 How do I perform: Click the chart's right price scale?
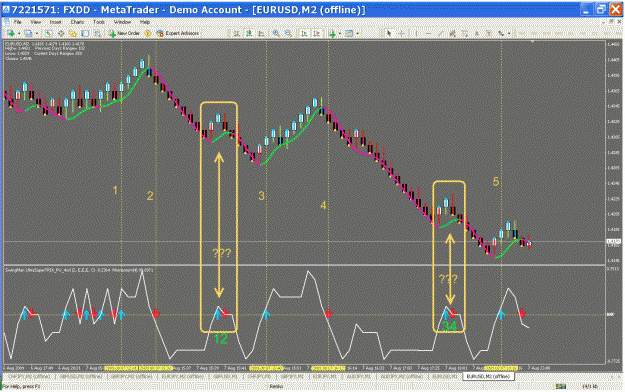click(614, 152)
